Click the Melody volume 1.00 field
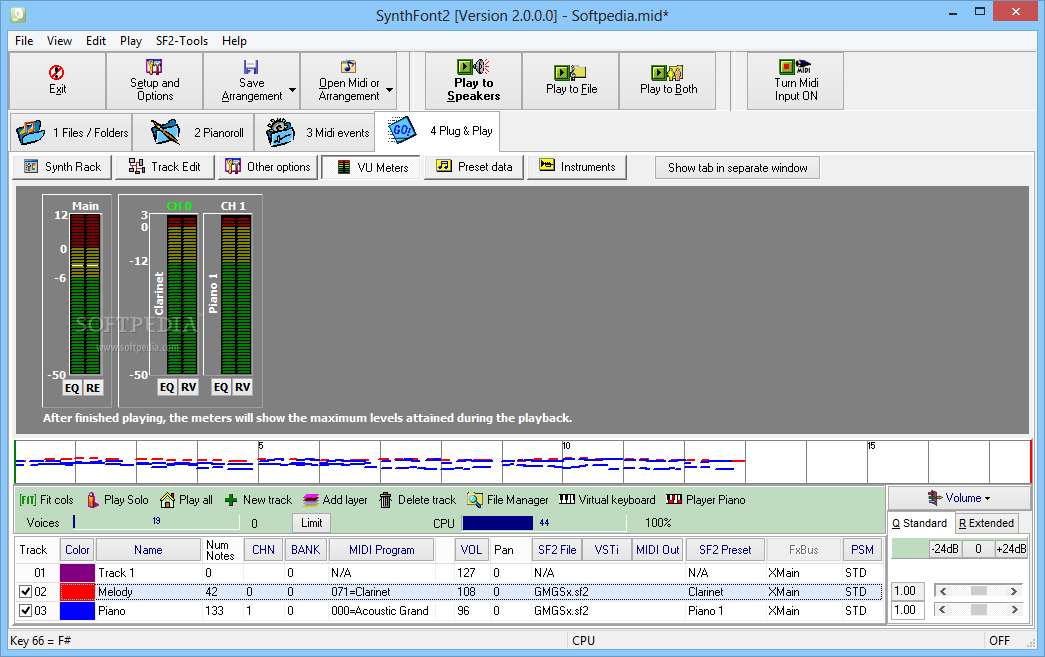Screen dimensions: 1045x657 click(907, 591)
